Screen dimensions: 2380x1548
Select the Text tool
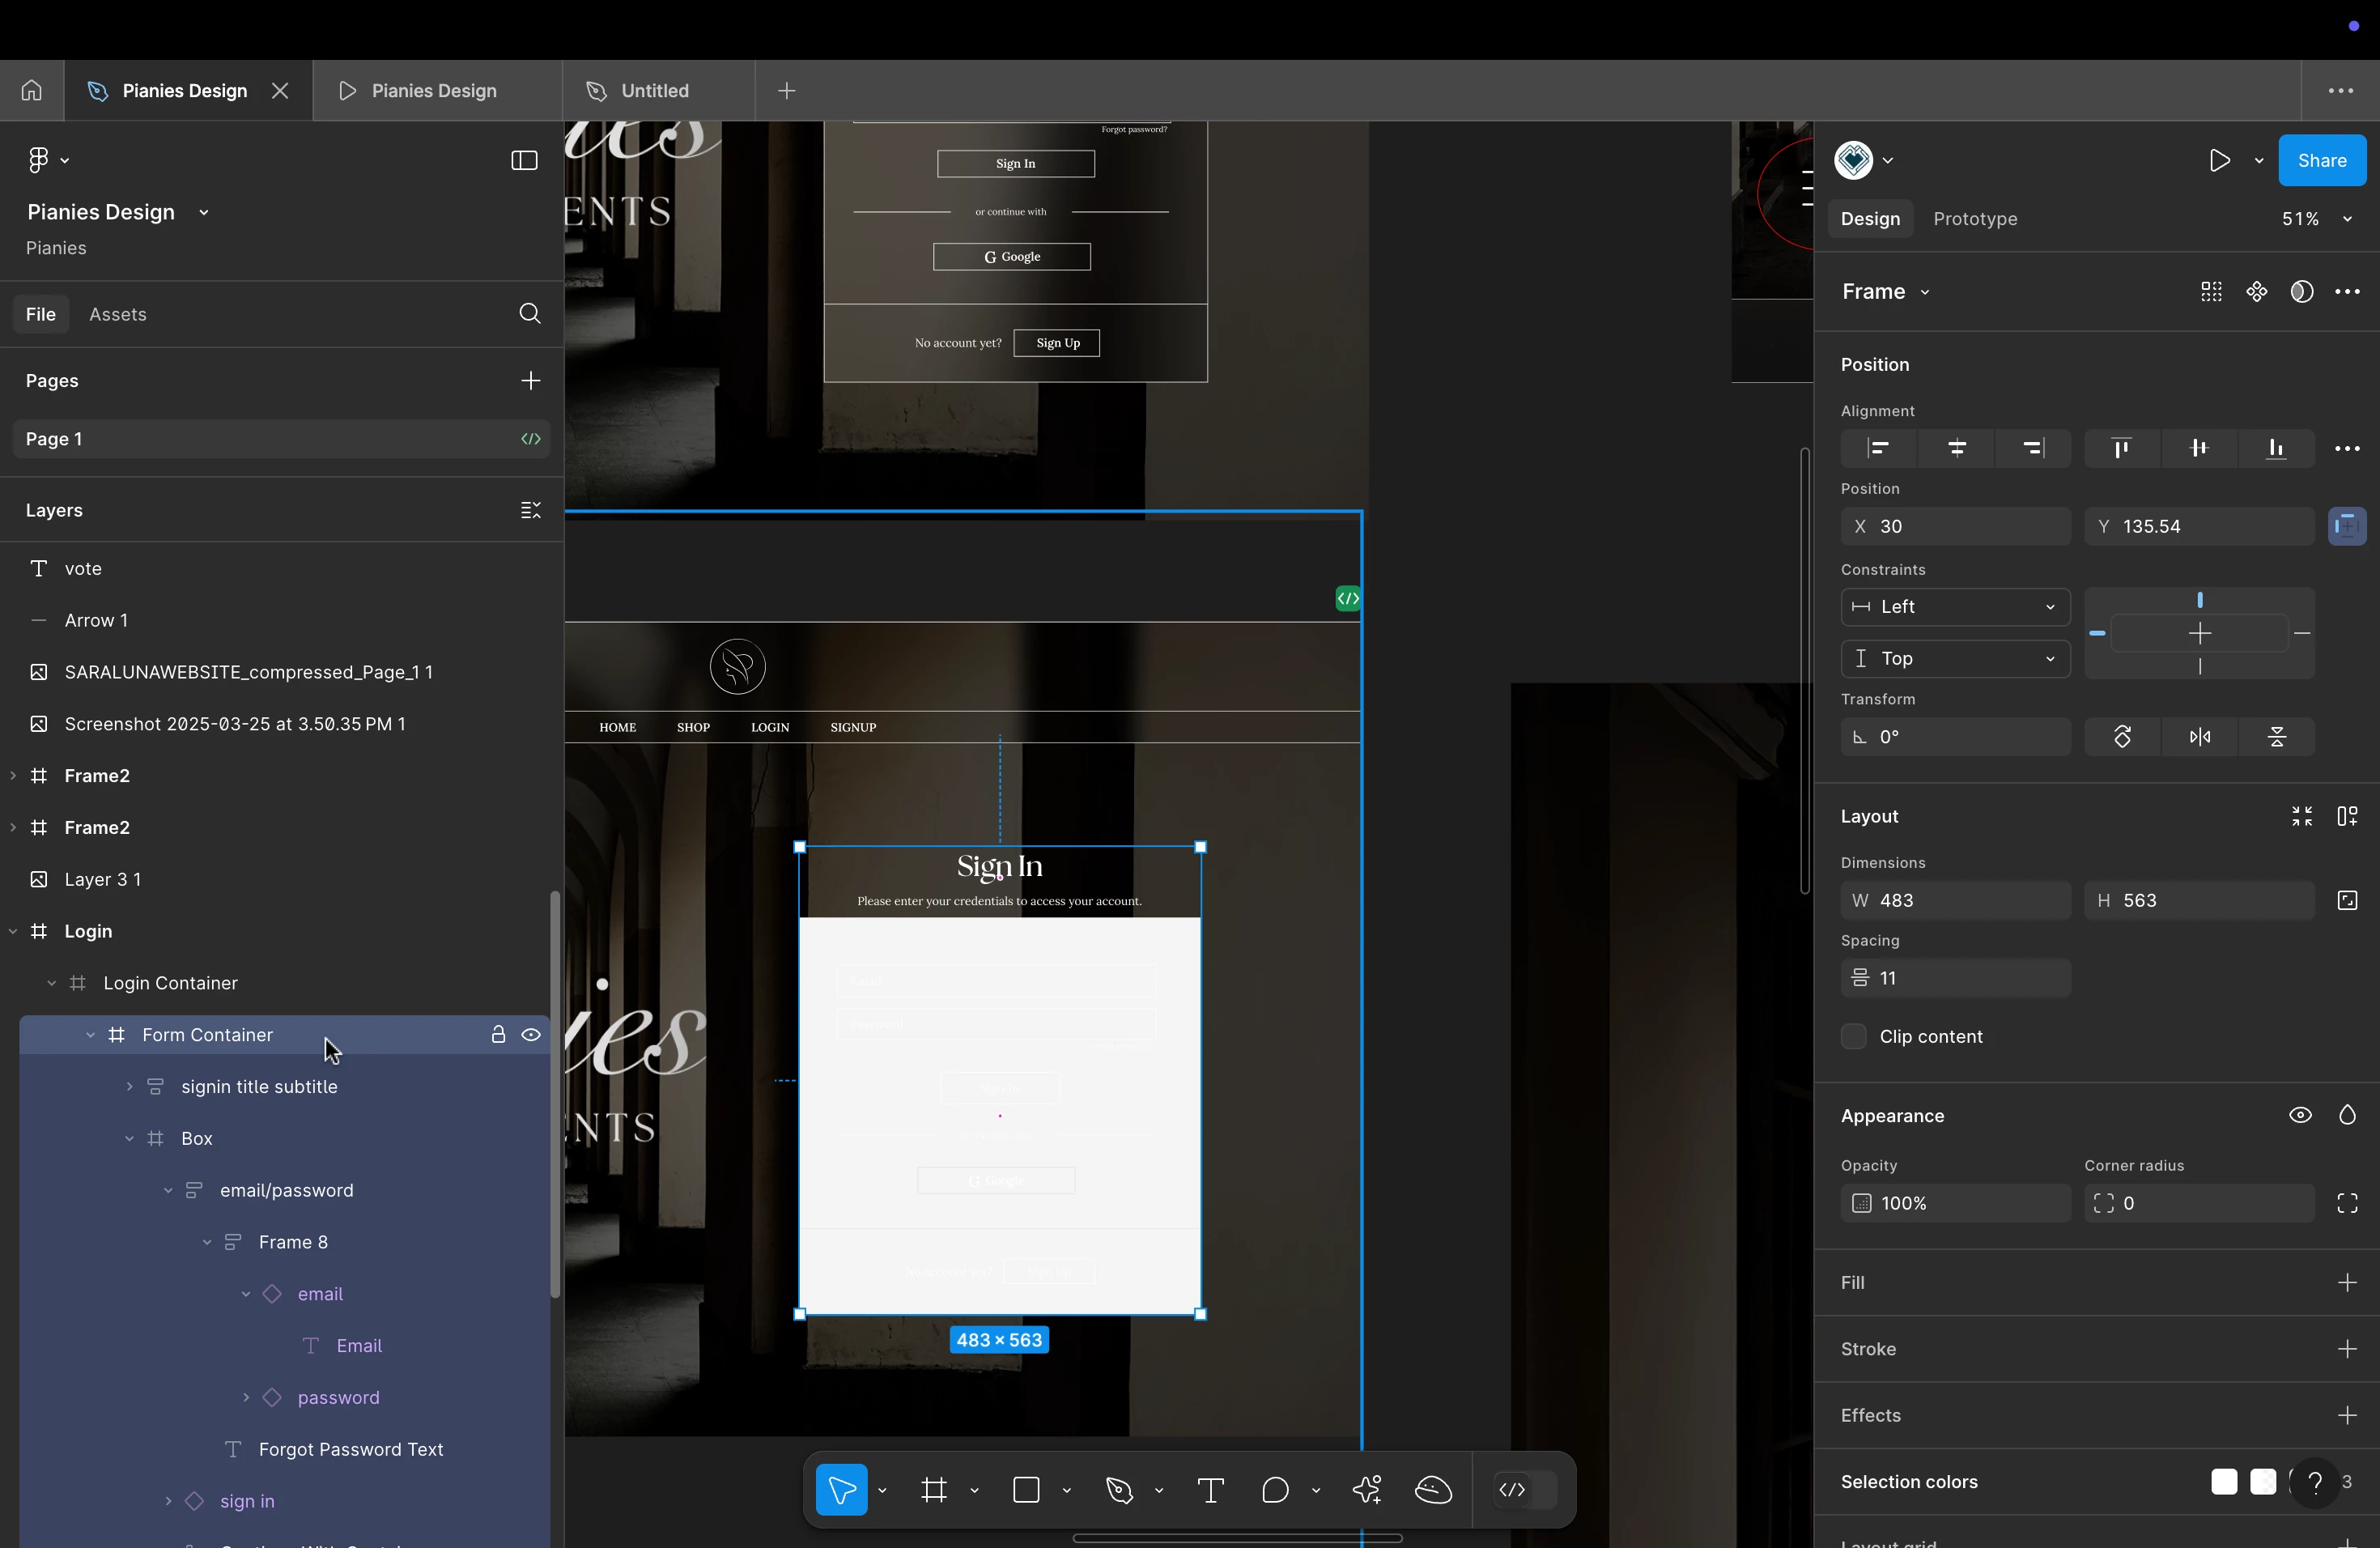[1211, 1490]
